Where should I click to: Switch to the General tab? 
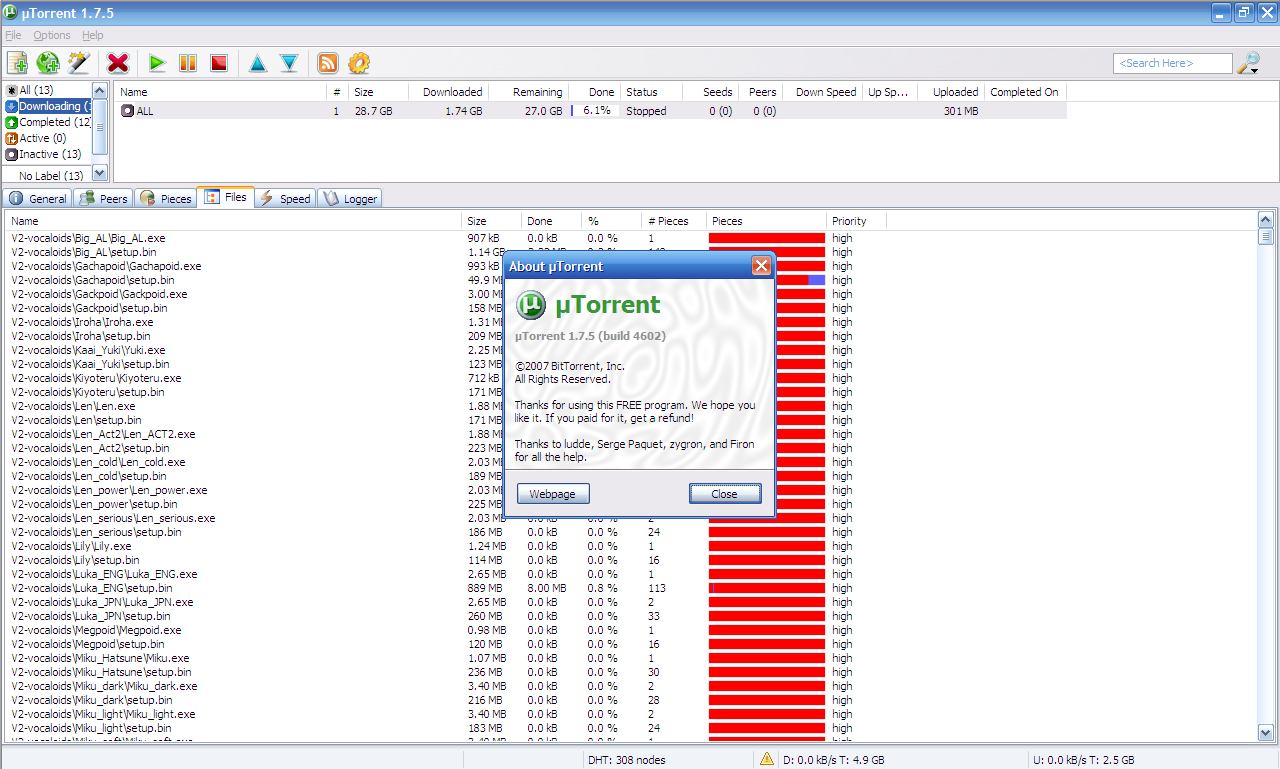coord(38,198)
